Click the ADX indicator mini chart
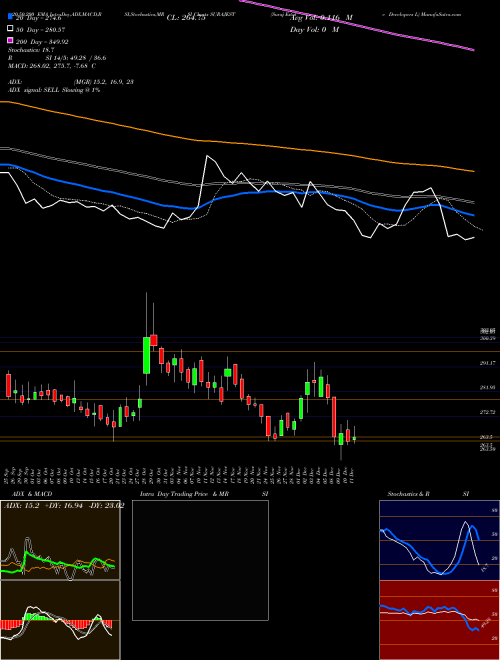The height and width of the screenshot is (660, 500). pyautogui.click(x=60, y=540)
